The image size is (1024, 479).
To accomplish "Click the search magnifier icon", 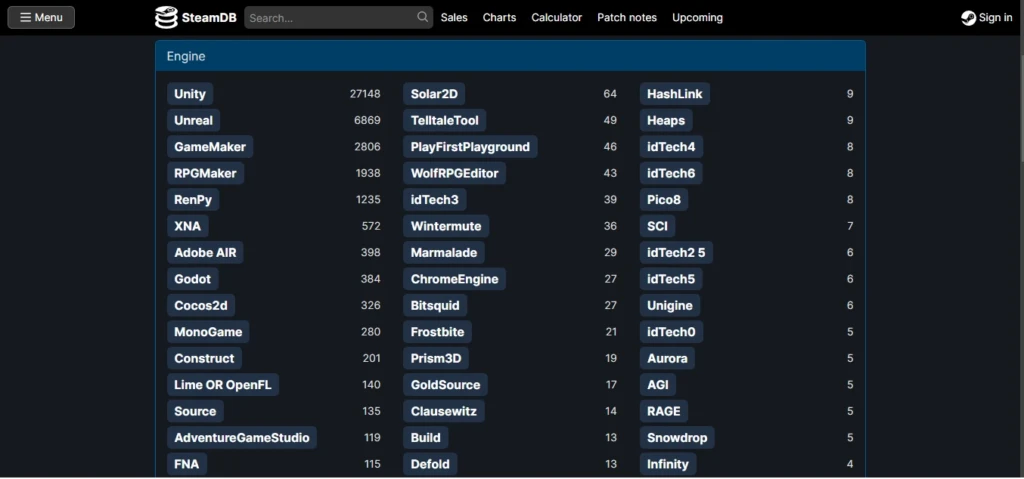I will [423, 17].
